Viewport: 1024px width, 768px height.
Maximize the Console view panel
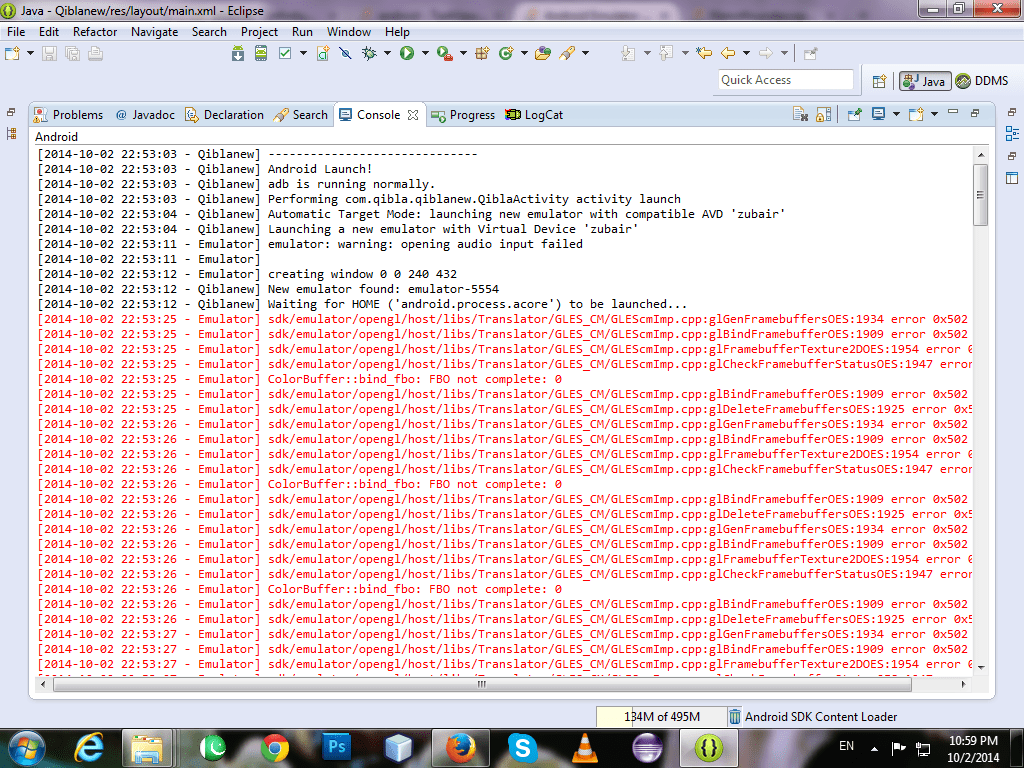pos(975,113)
